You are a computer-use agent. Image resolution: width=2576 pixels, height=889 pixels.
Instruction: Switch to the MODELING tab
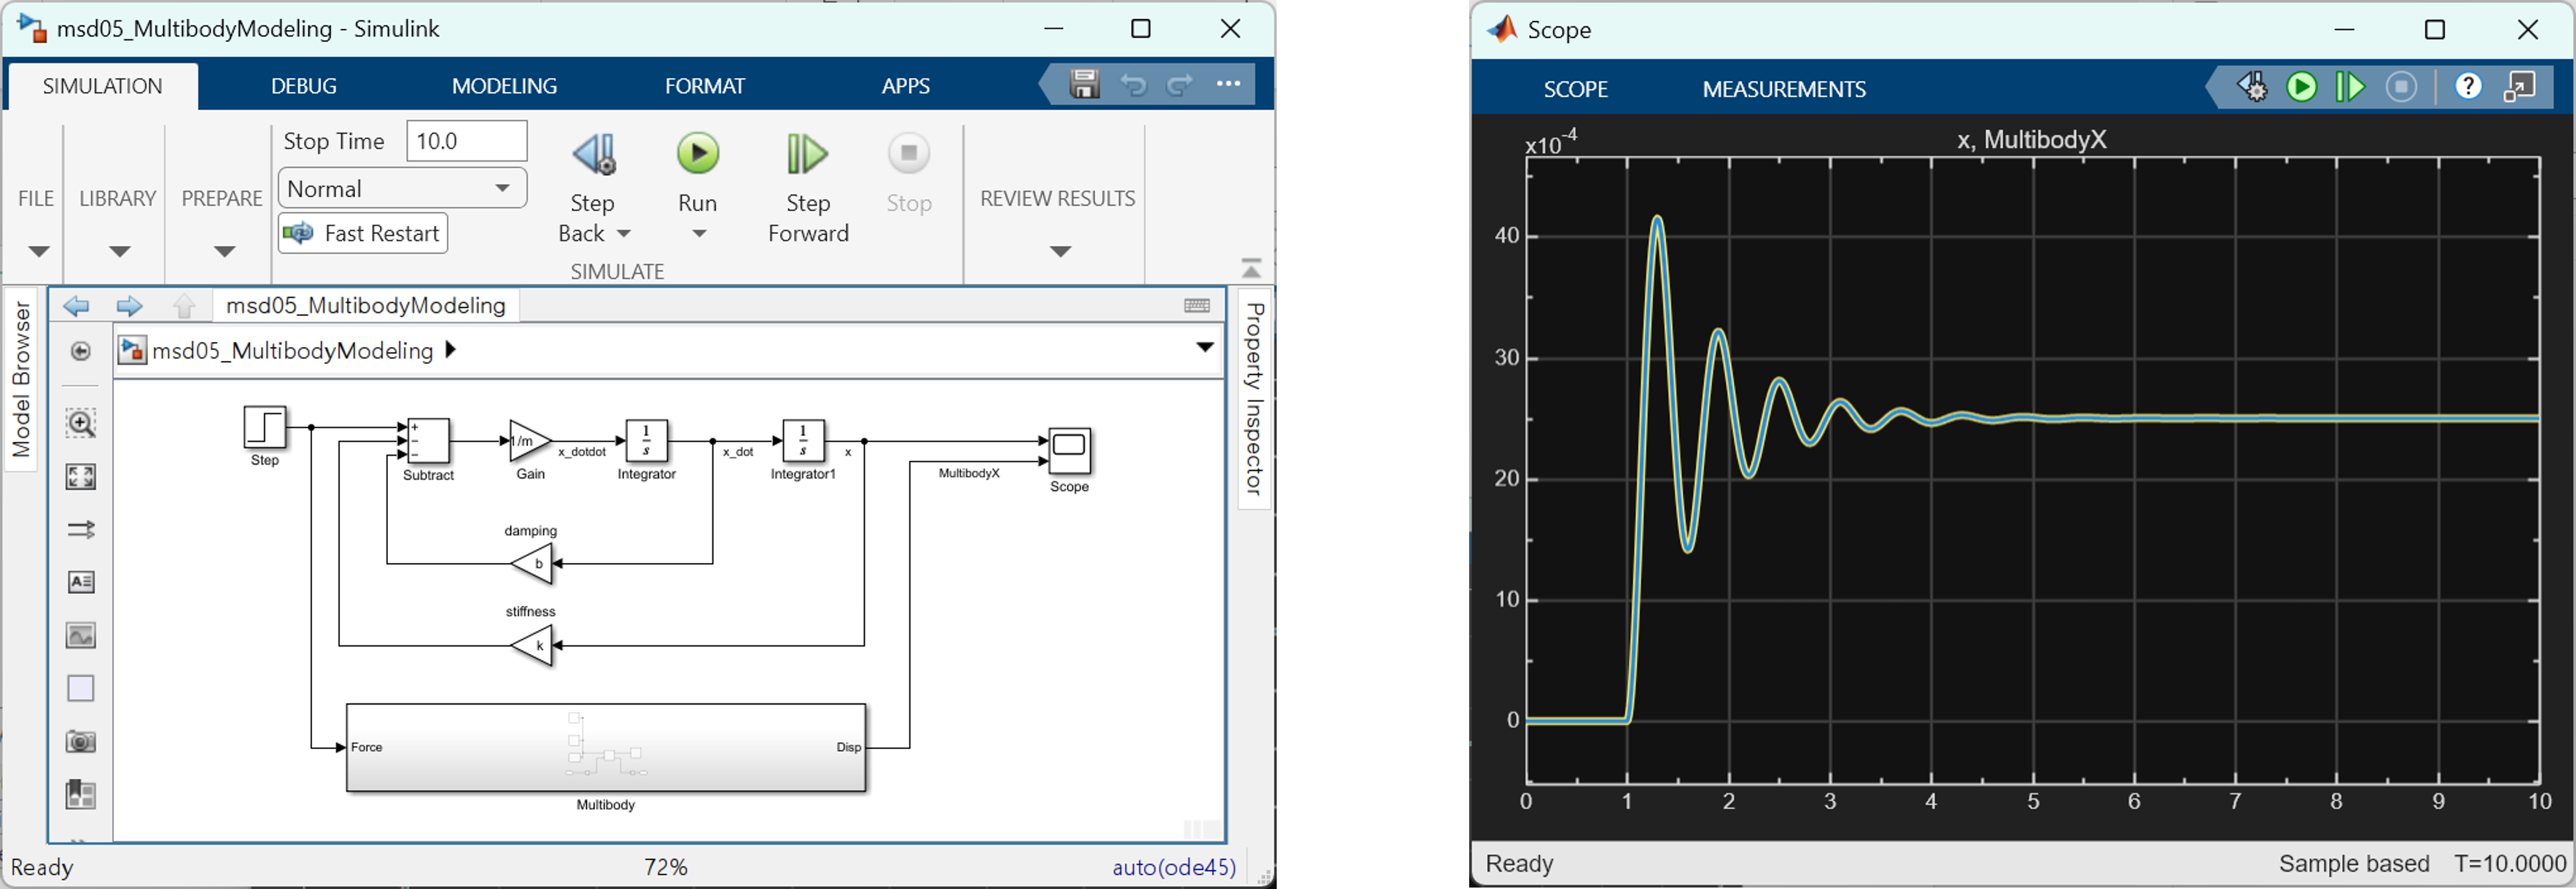click(504, 86)
